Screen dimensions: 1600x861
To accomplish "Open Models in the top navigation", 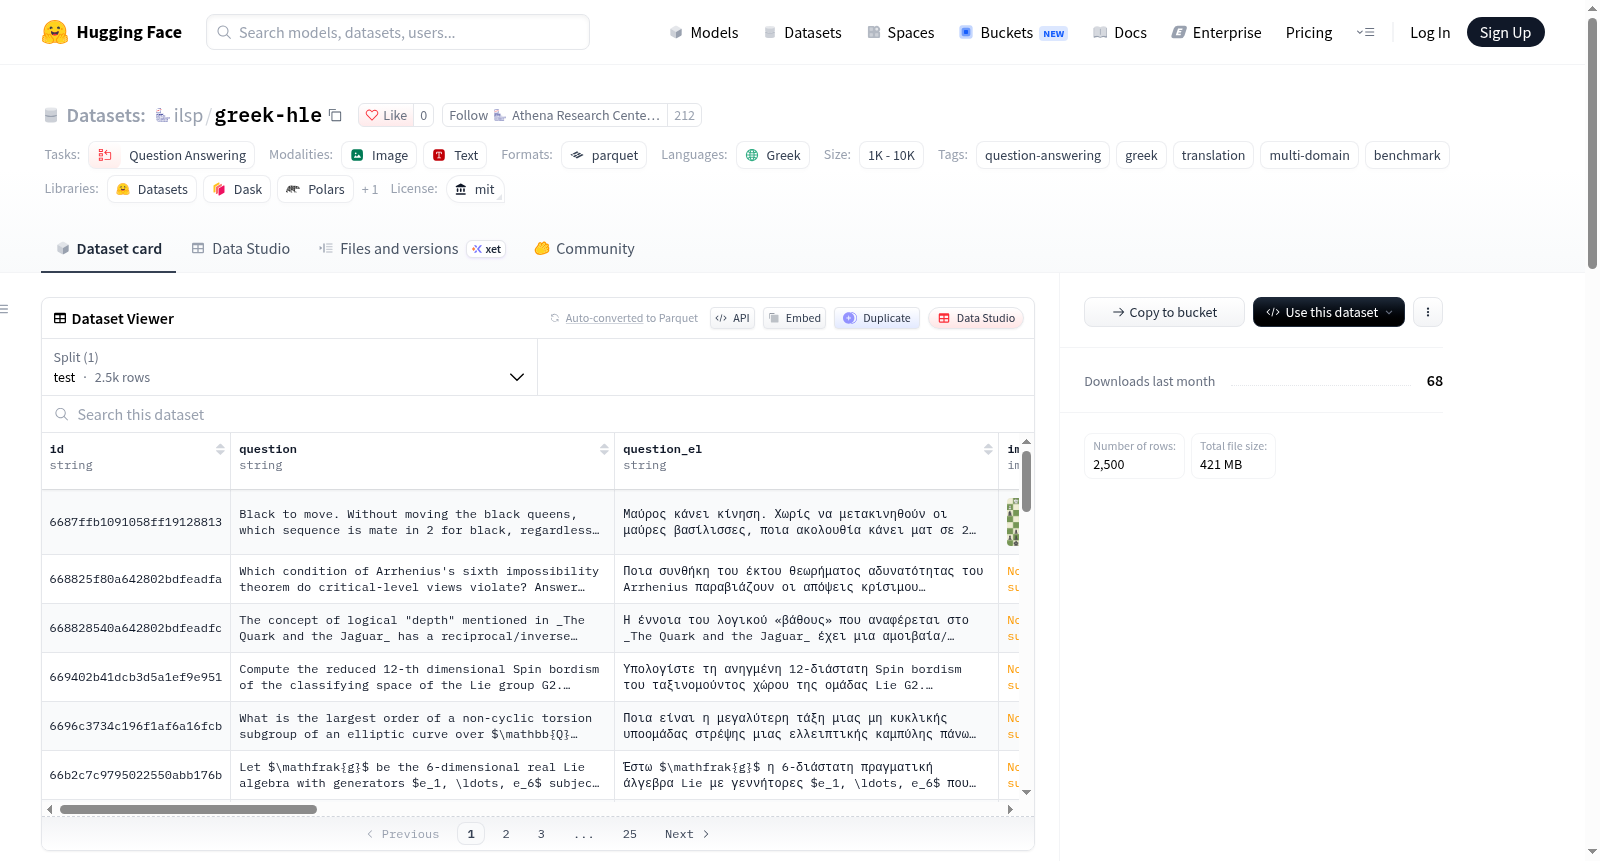I will coord(704,32).
